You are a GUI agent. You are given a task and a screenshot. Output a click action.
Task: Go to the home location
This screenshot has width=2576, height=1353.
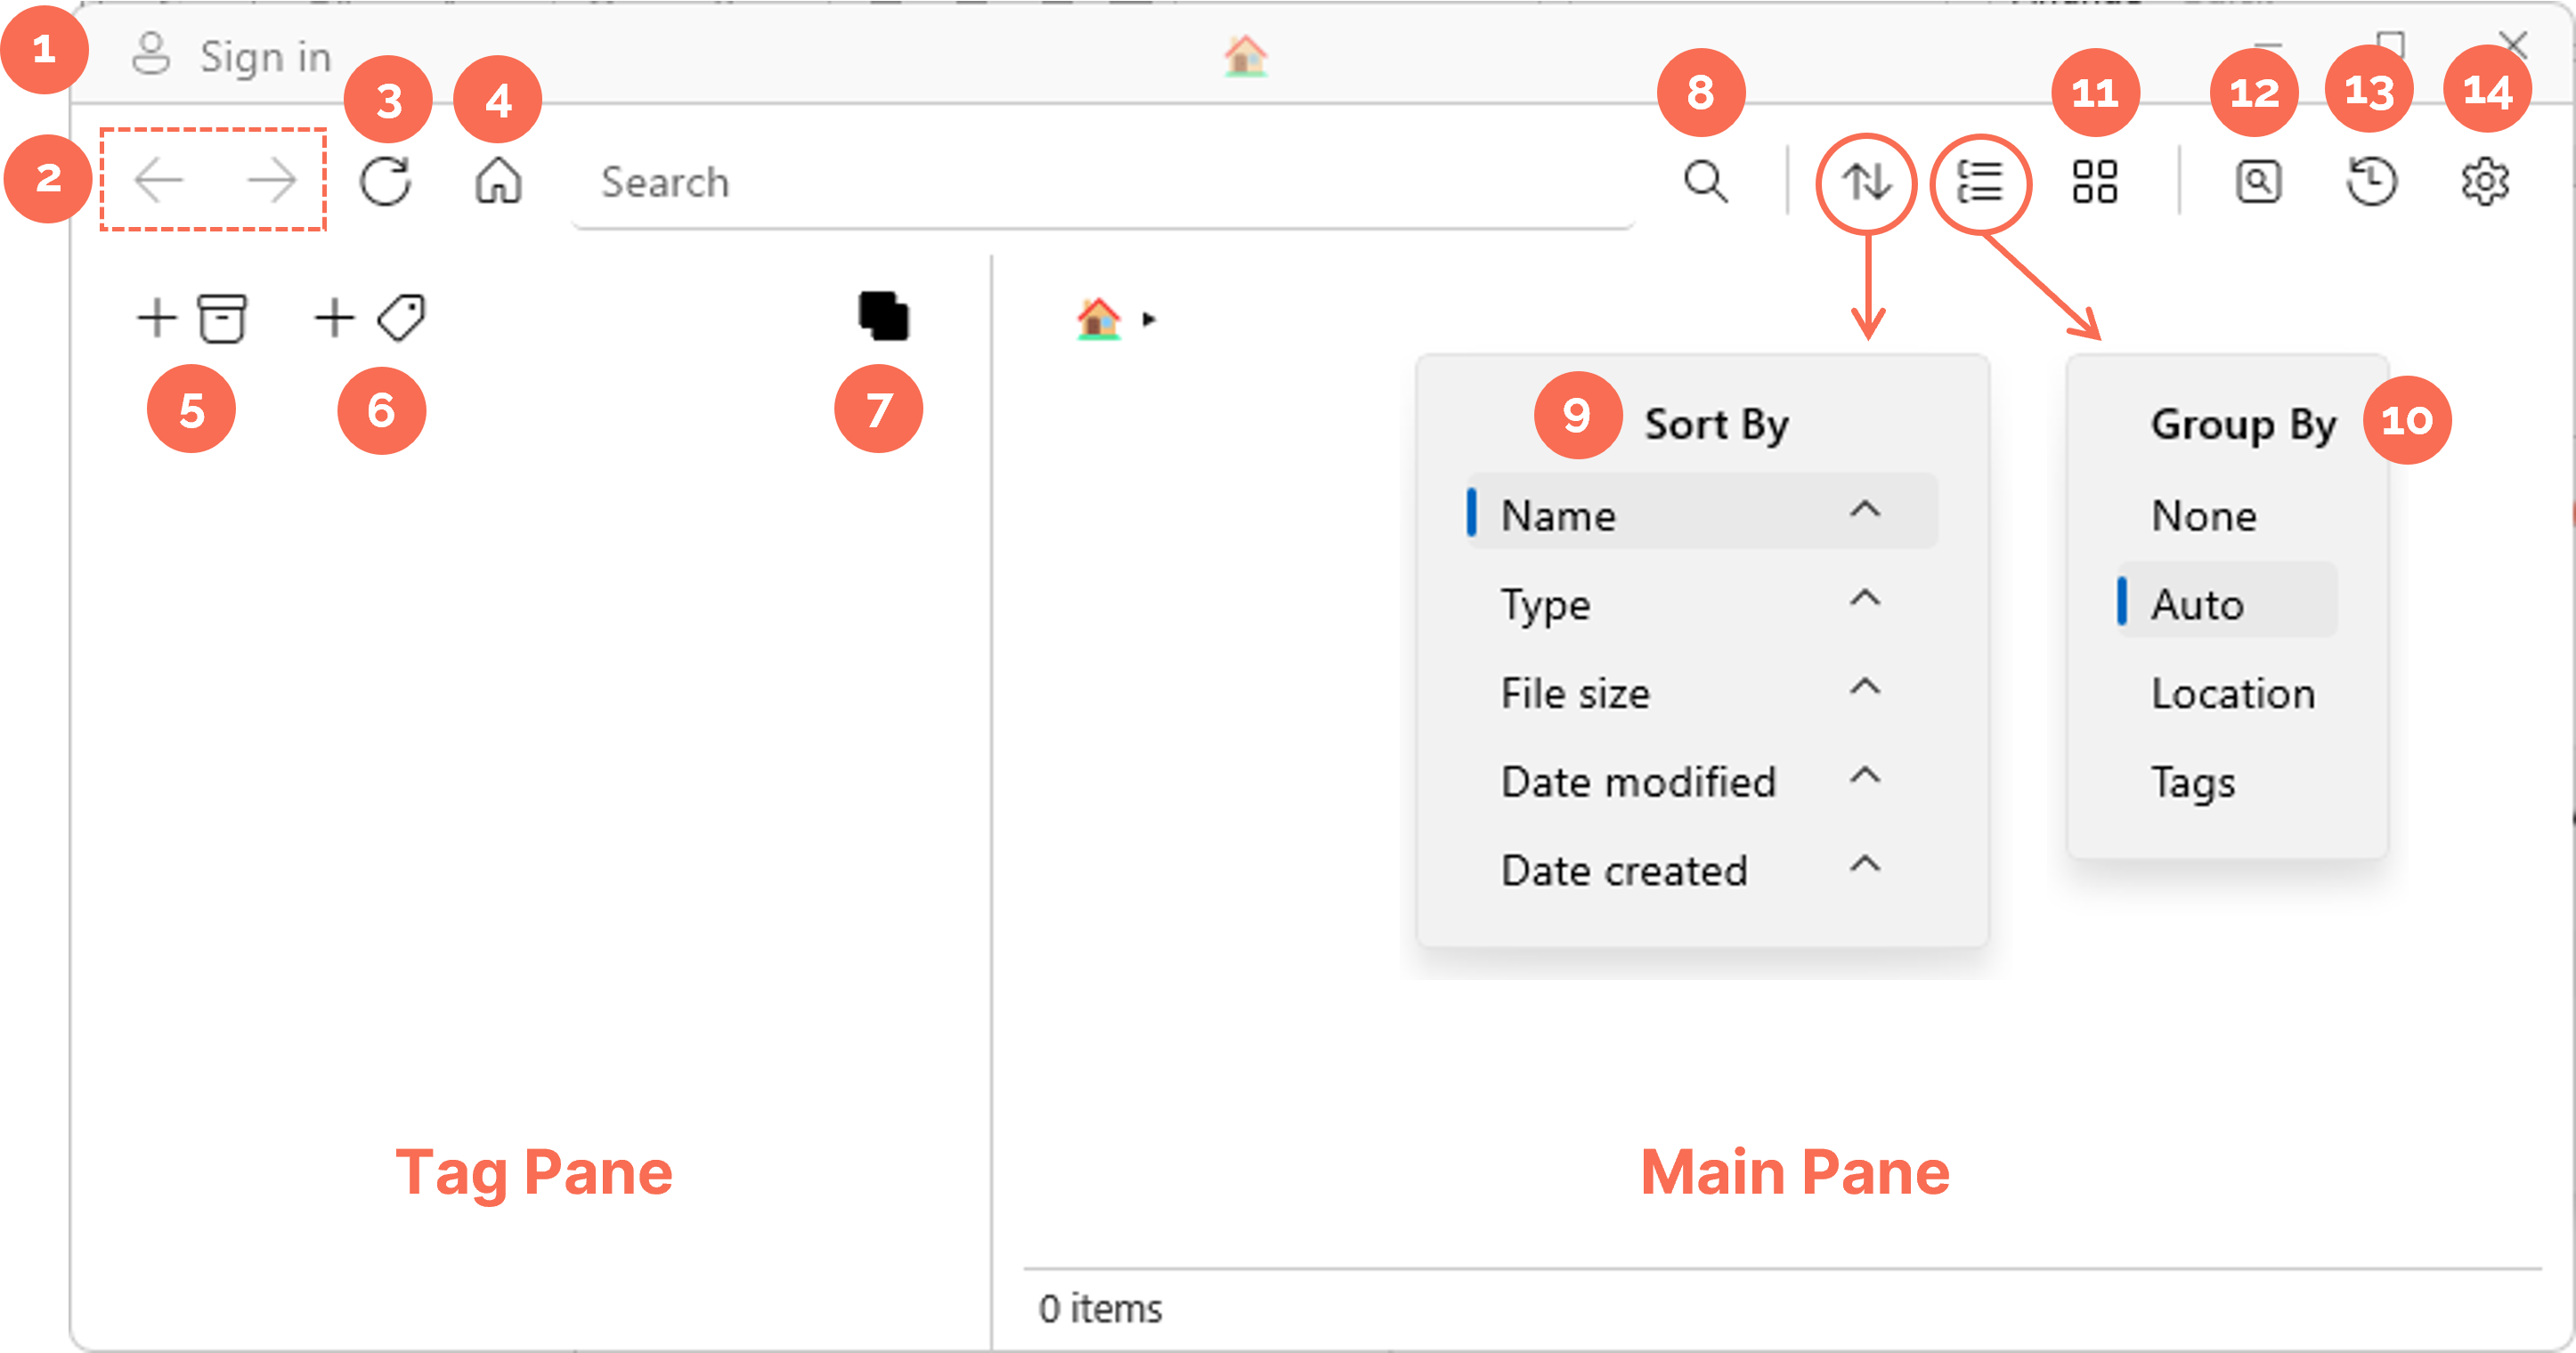499,181
